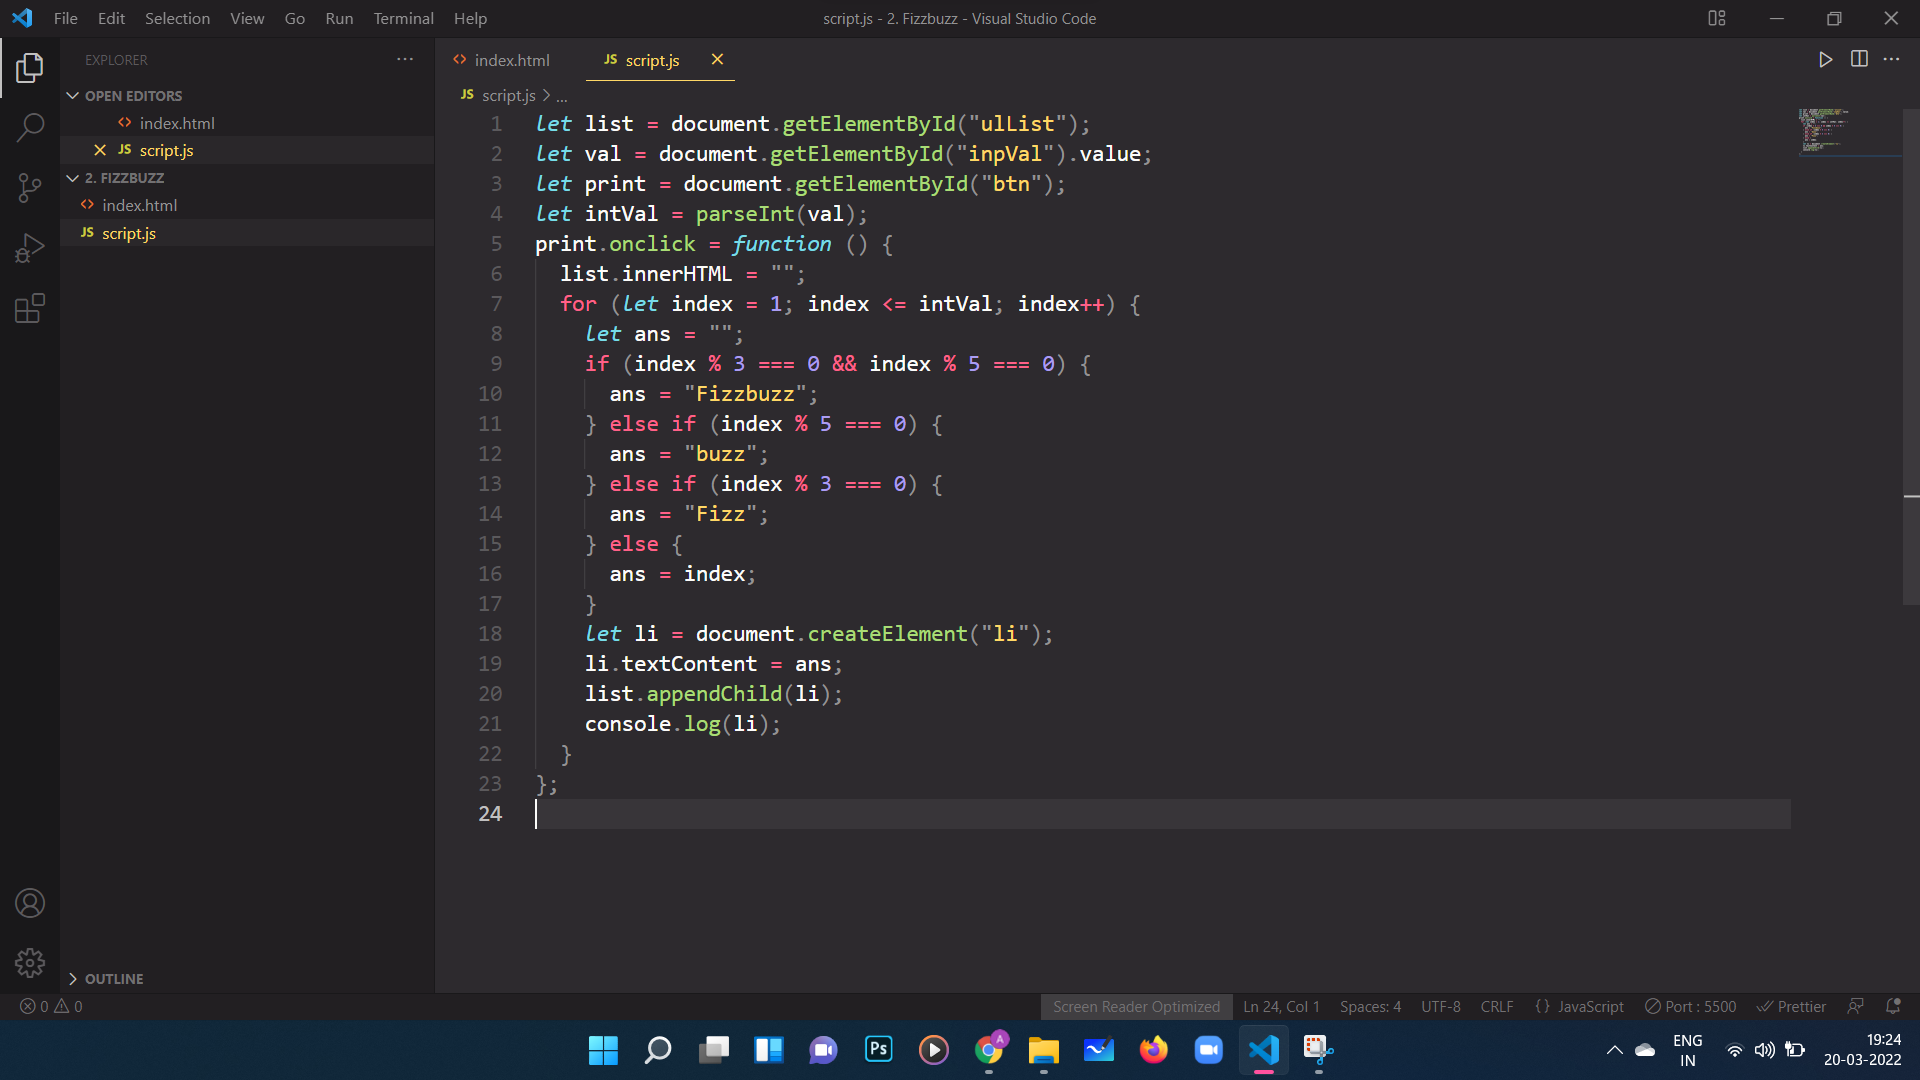
Task: Open the Extensions view
Action: click(x=30, y=308)
